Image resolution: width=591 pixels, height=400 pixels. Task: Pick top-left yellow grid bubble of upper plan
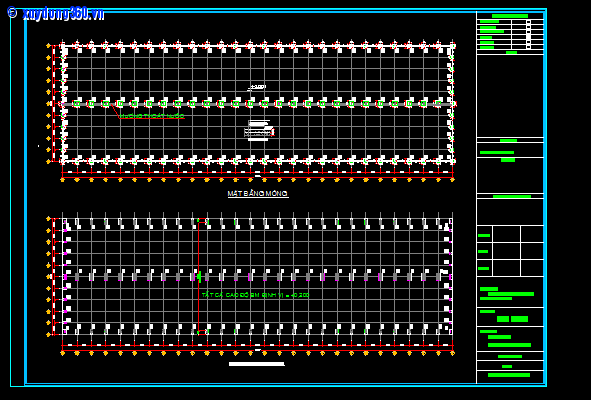point(48,45)
